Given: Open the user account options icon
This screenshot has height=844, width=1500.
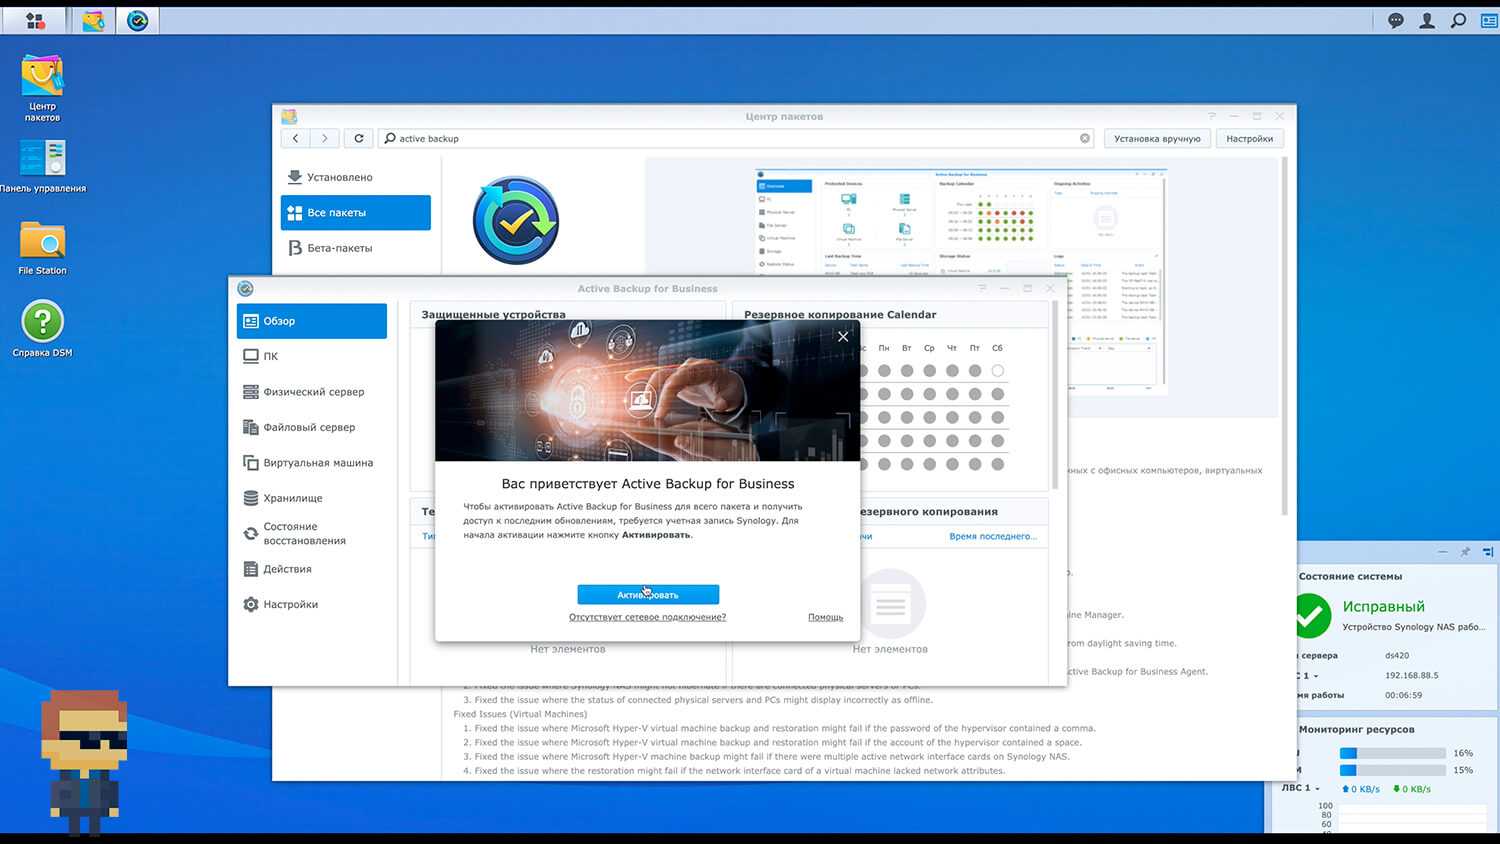Looking at the screenshot, I should click(1427, 20).
